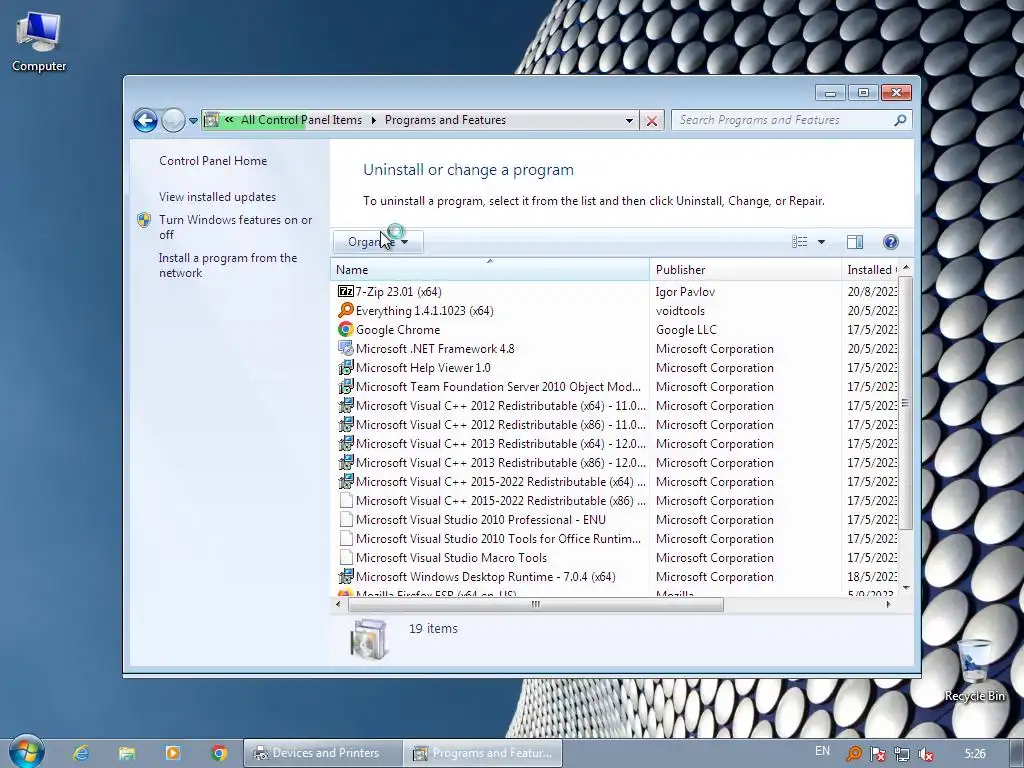1024x768 pixels.
Task: Select the Microsoft .NET Framework 4.8 icon
Action: pyautogui.click(x=345, y=349)
